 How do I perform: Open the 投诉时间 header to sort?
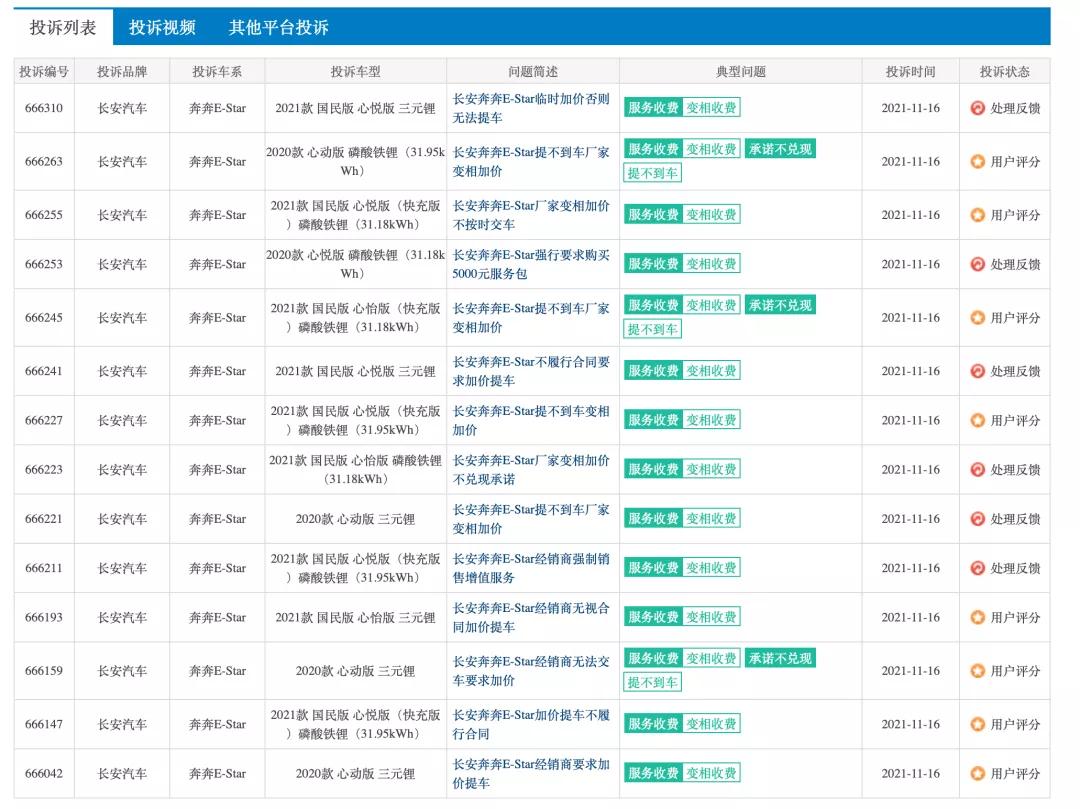[908, 70]
